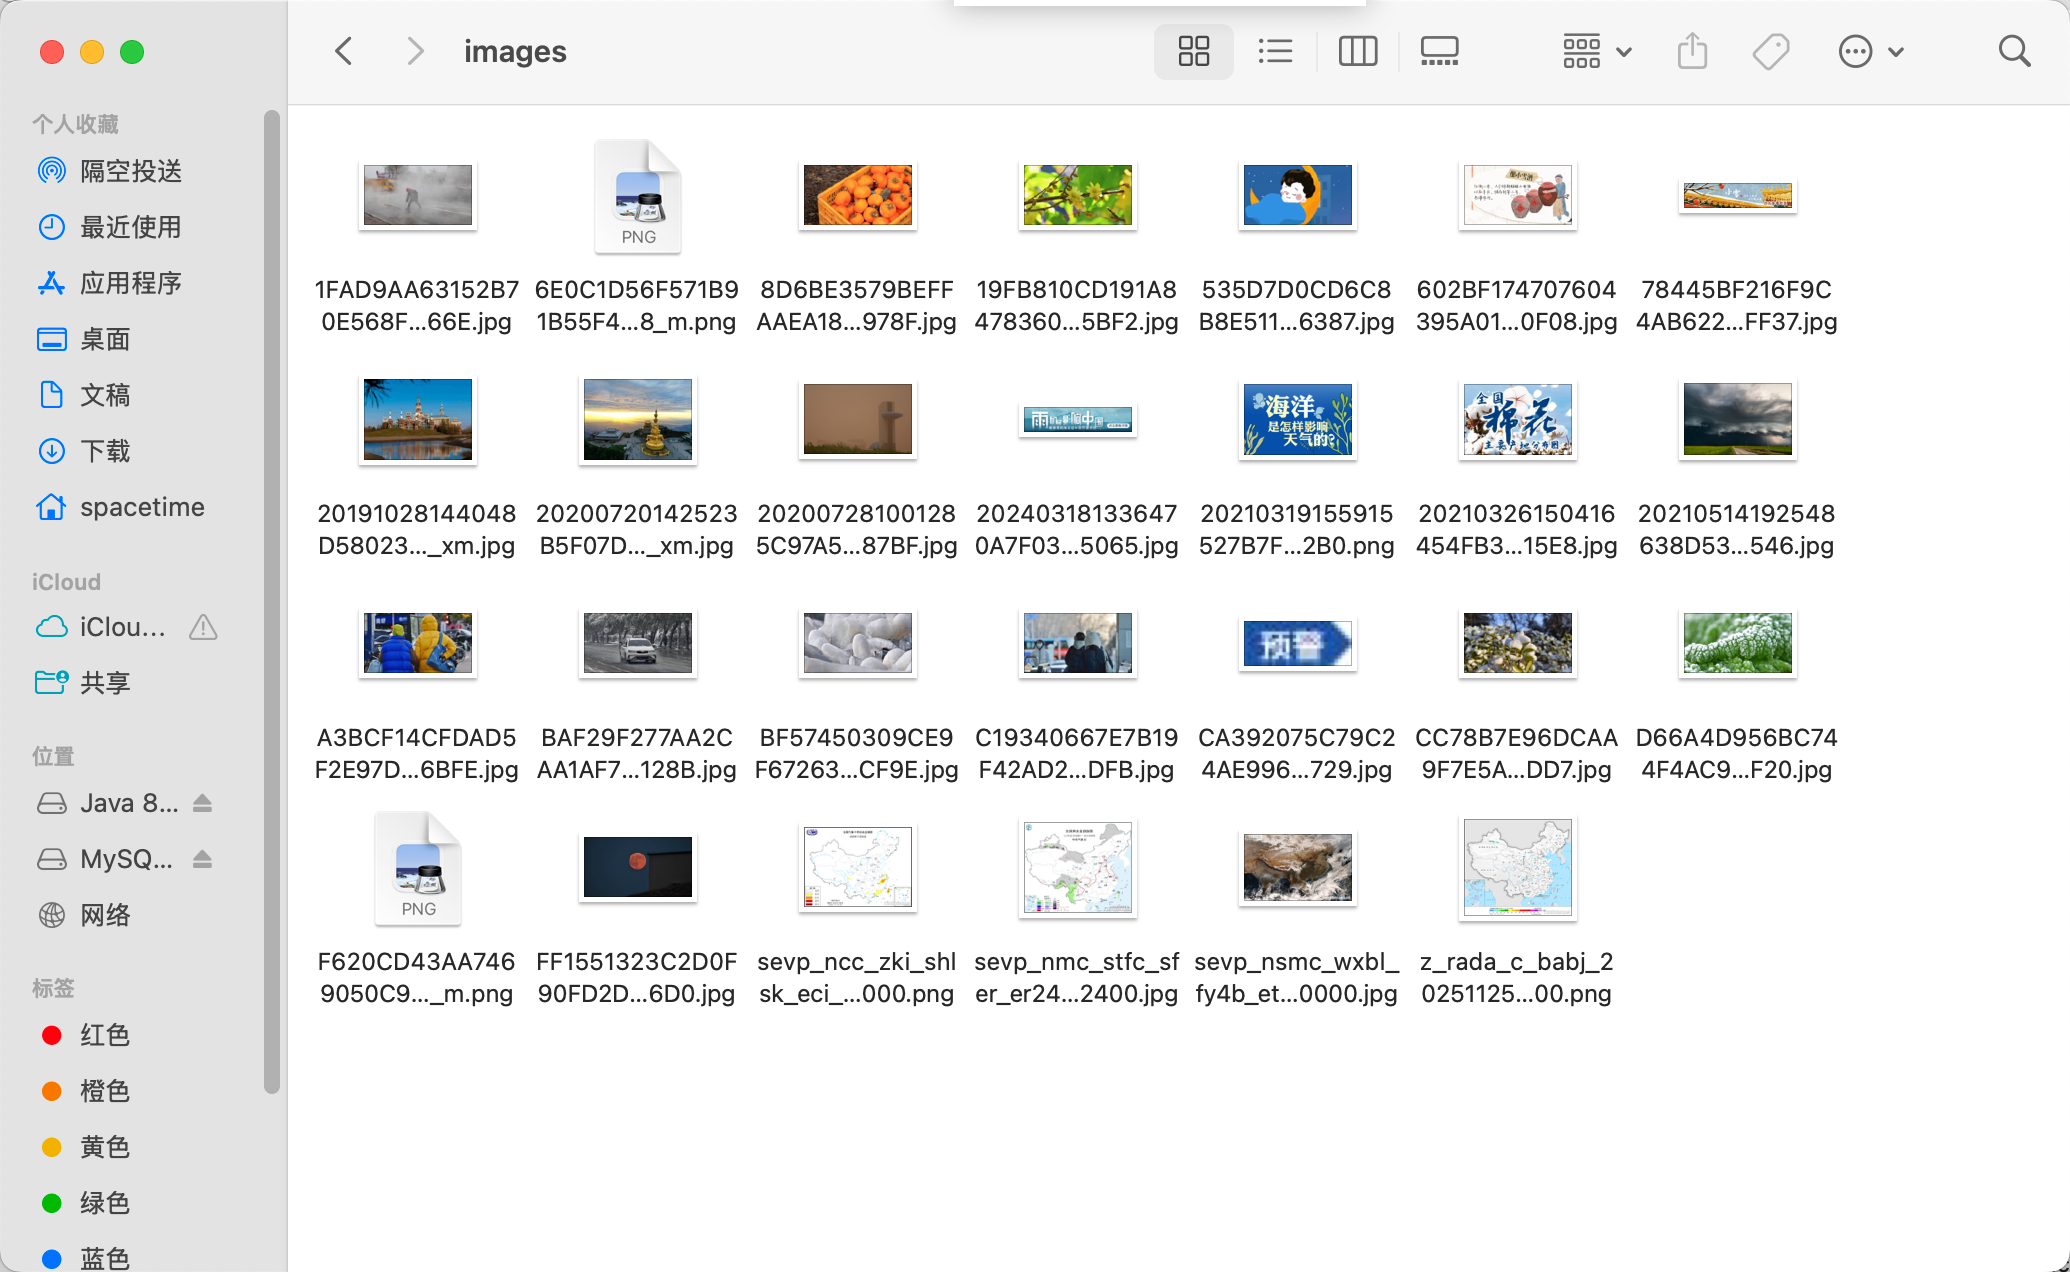The height and width of the screenshot is (1272, 2070).
Task: Open Applications (应用程序) in sidebar
Action: [130, 283]
